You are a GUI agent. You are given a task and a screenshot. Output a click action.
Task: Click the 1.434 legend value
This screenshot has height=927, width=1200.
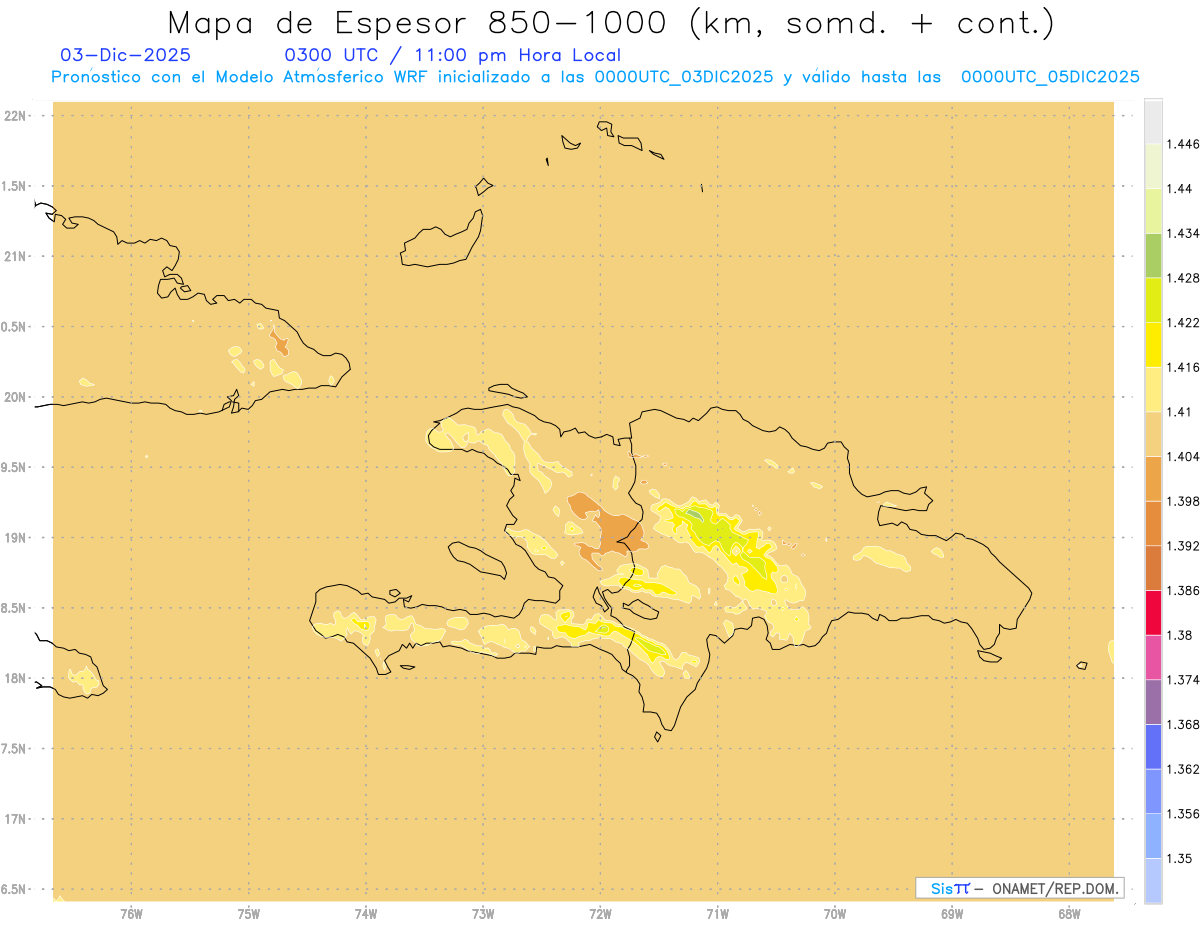1185,233
